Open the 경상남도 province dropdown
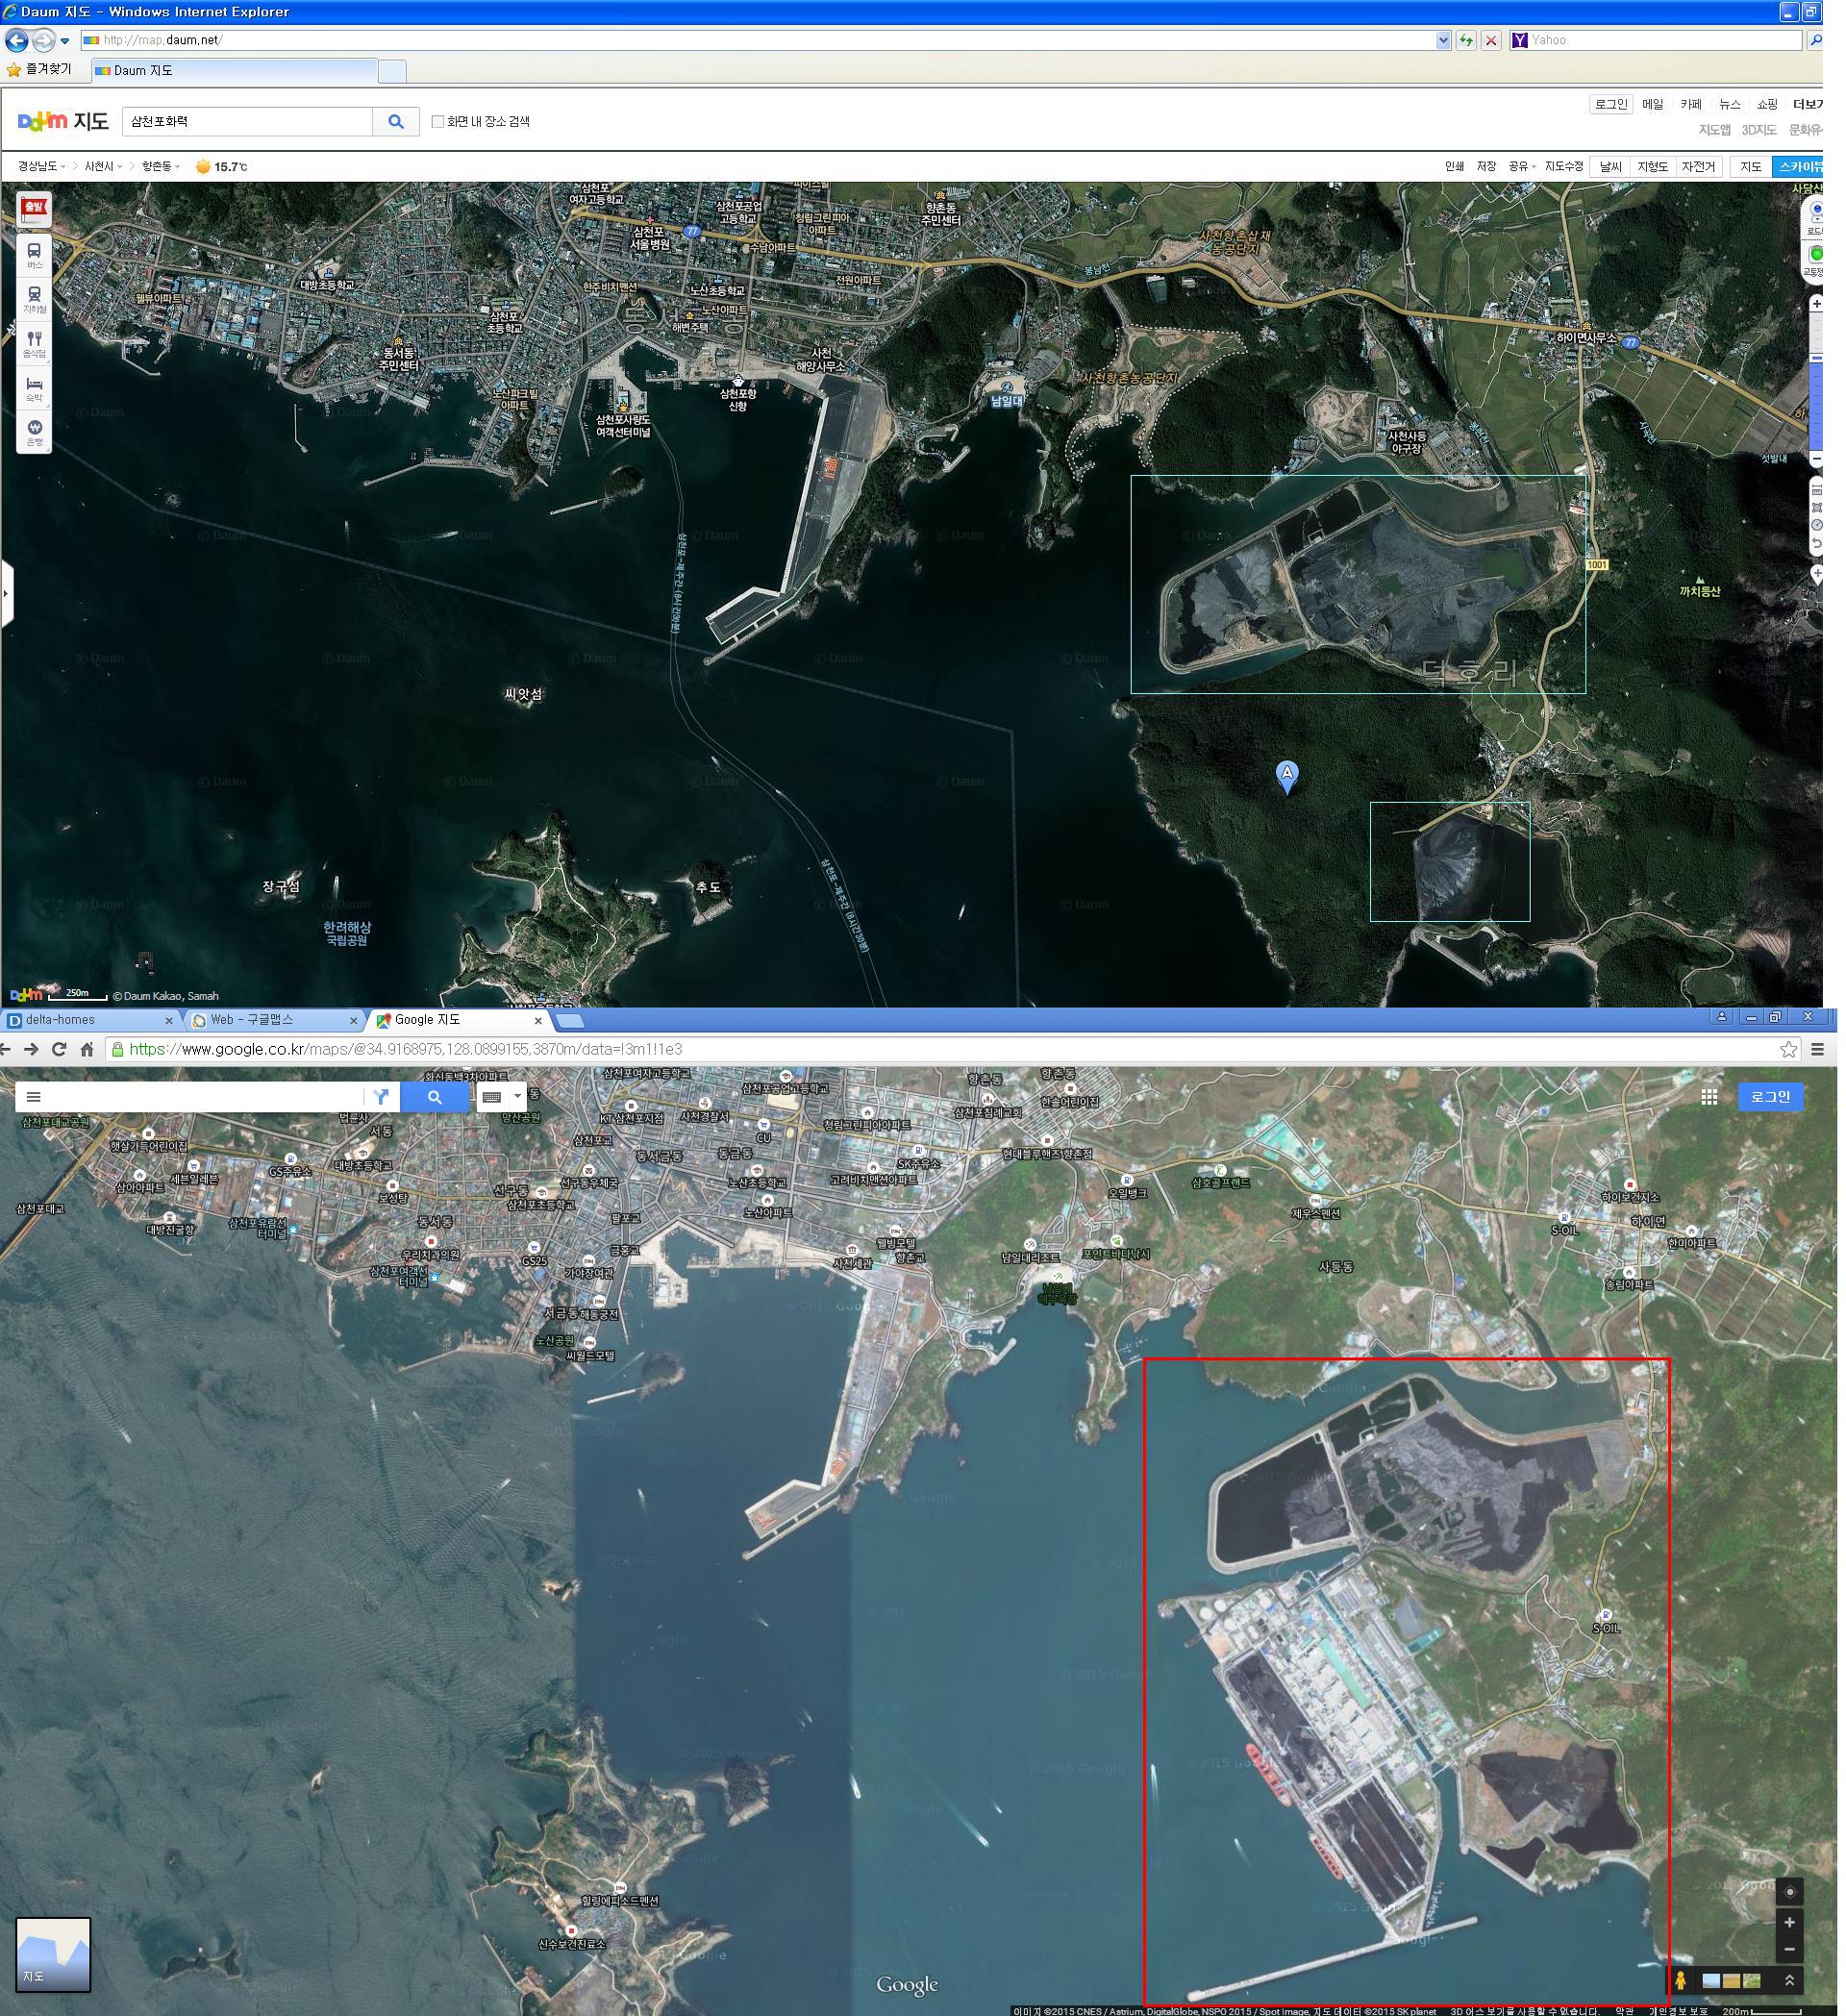Image resolution: width=1846 pixels, height=2016 pixels. click(x=41, y=167)
